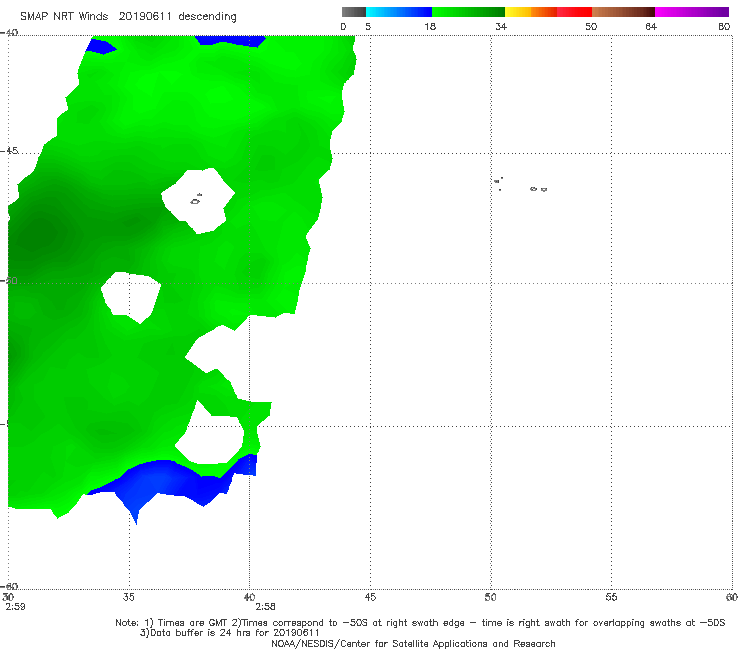This screenshot has width=740, height=650.
Task: Pick the yellow-orange segment of the color bar
Action: 531,12
